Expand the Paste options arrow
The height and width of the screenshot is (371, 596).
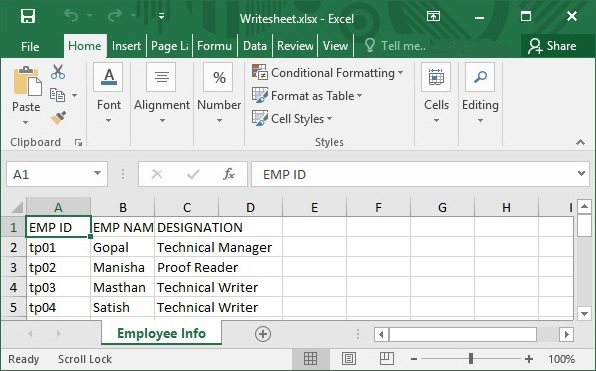pos(25,122)
